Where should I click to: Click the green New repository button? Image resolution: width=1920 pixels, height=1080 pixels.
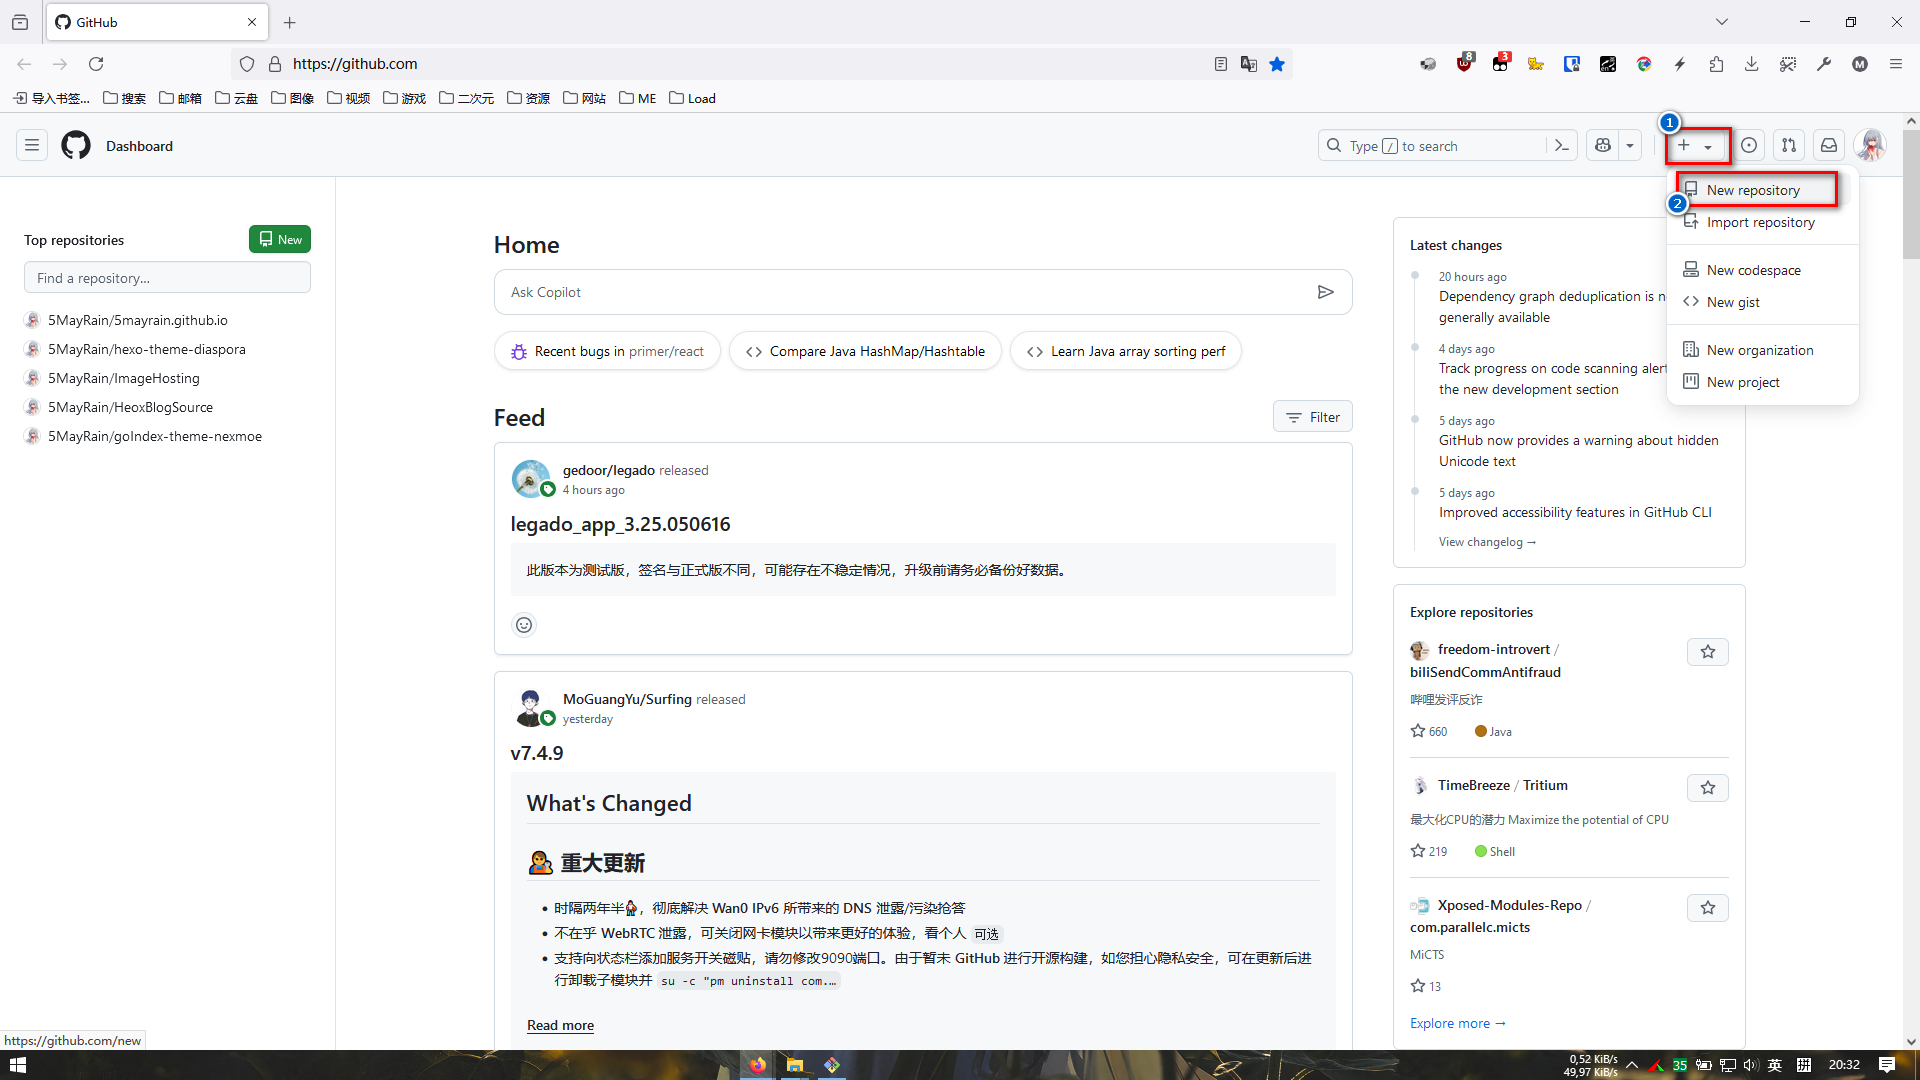point(280,239)
